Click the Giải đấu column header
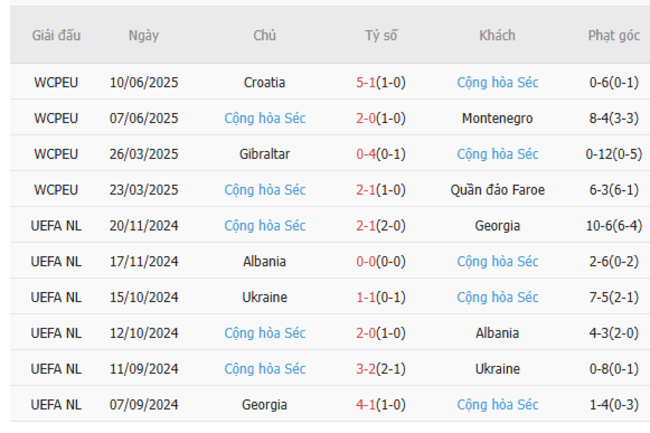Screen dimensions: 650x433 click(56, 35)
